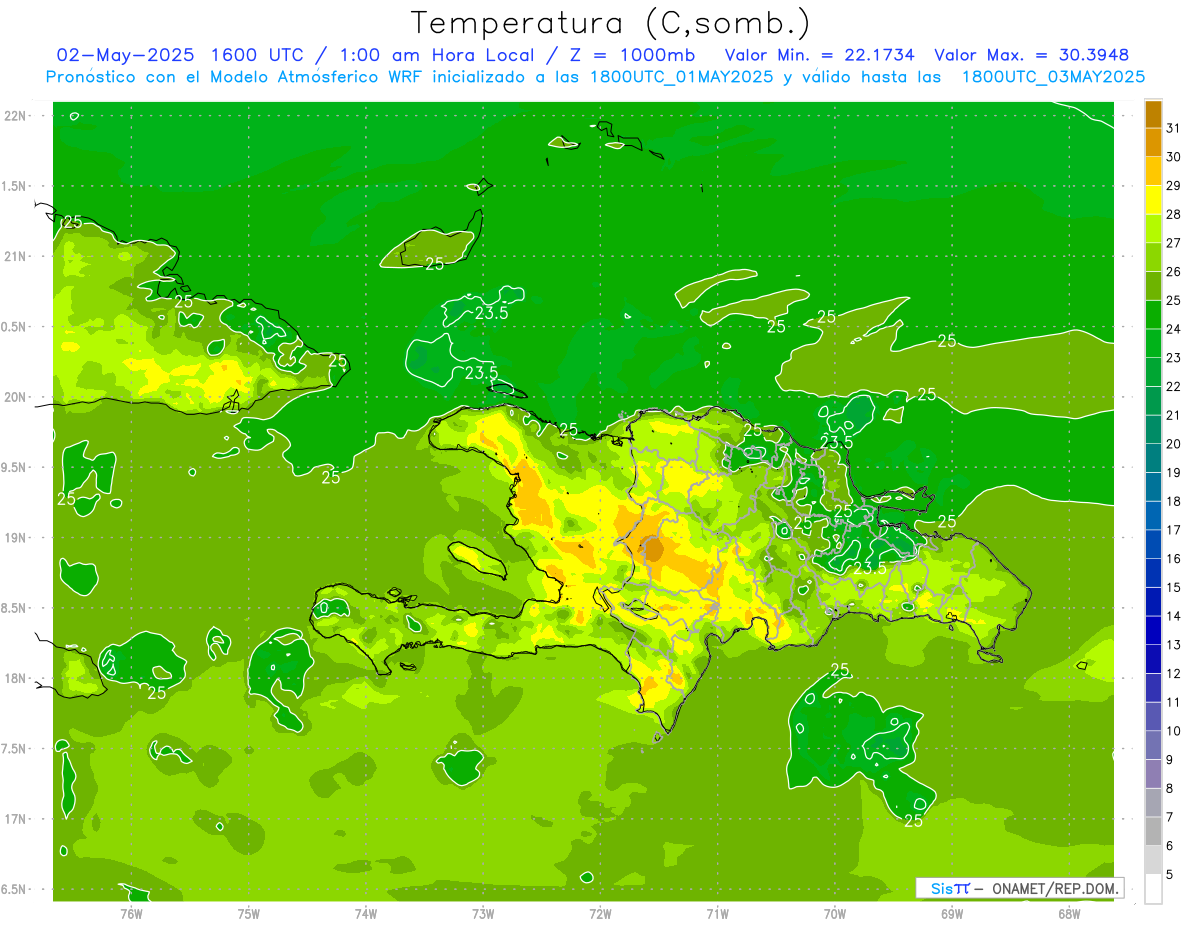The height and width of the screenshot is (927, 1200).
Task: Click the white swatch at legend bottom
Action: pyautogui.click(x=1153, y=888)
